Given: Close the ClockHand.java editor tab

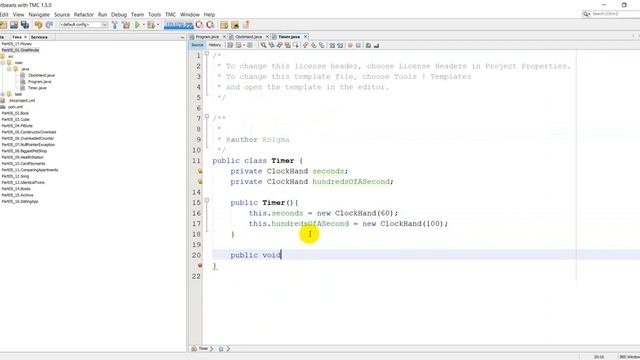Looking at the screenshot, I should point(267,37).
